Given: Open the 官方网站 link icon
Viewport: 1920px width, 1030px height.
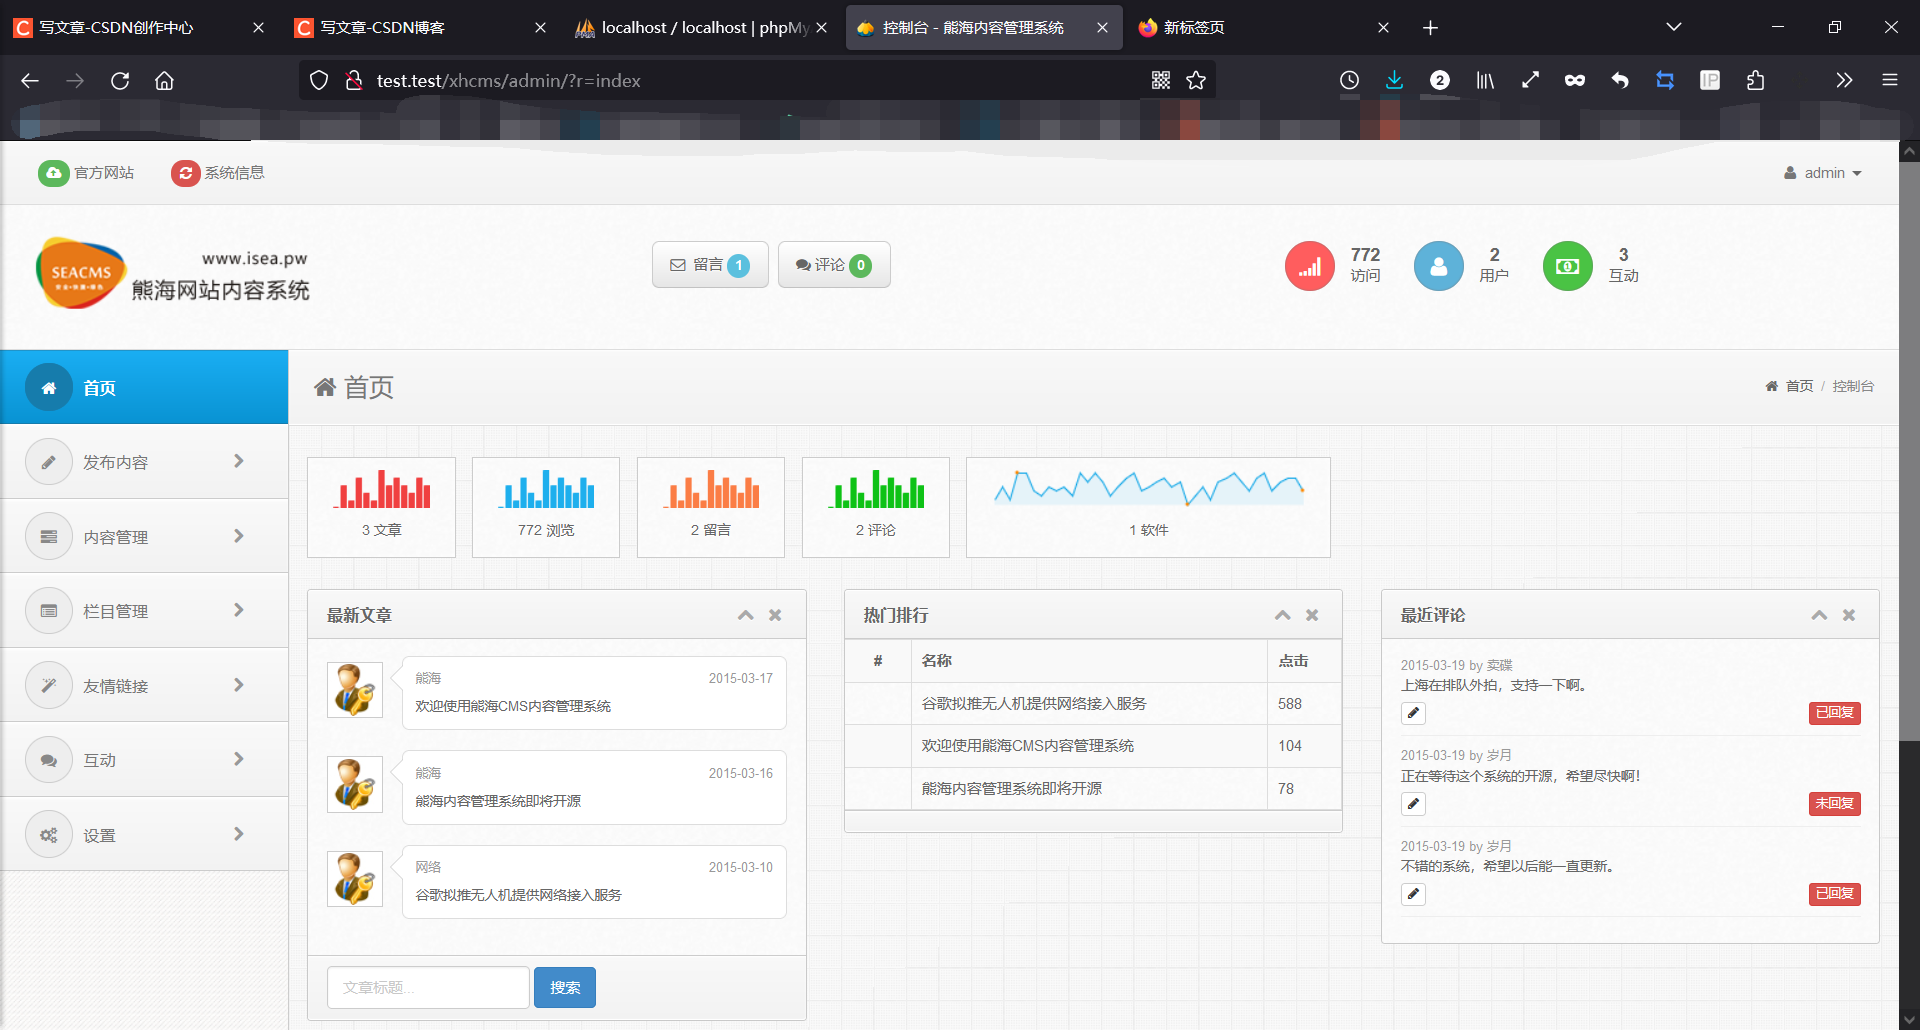Looking at the screenshot, I should pyautogui.click(x=53, y=172).
